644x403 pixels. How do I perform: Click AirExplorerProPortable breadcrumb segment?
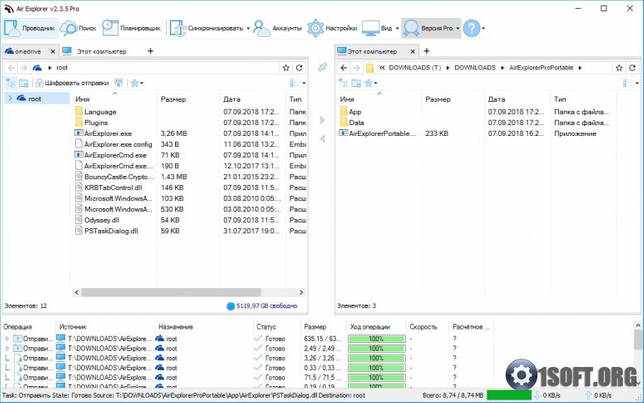click(541, 67)
